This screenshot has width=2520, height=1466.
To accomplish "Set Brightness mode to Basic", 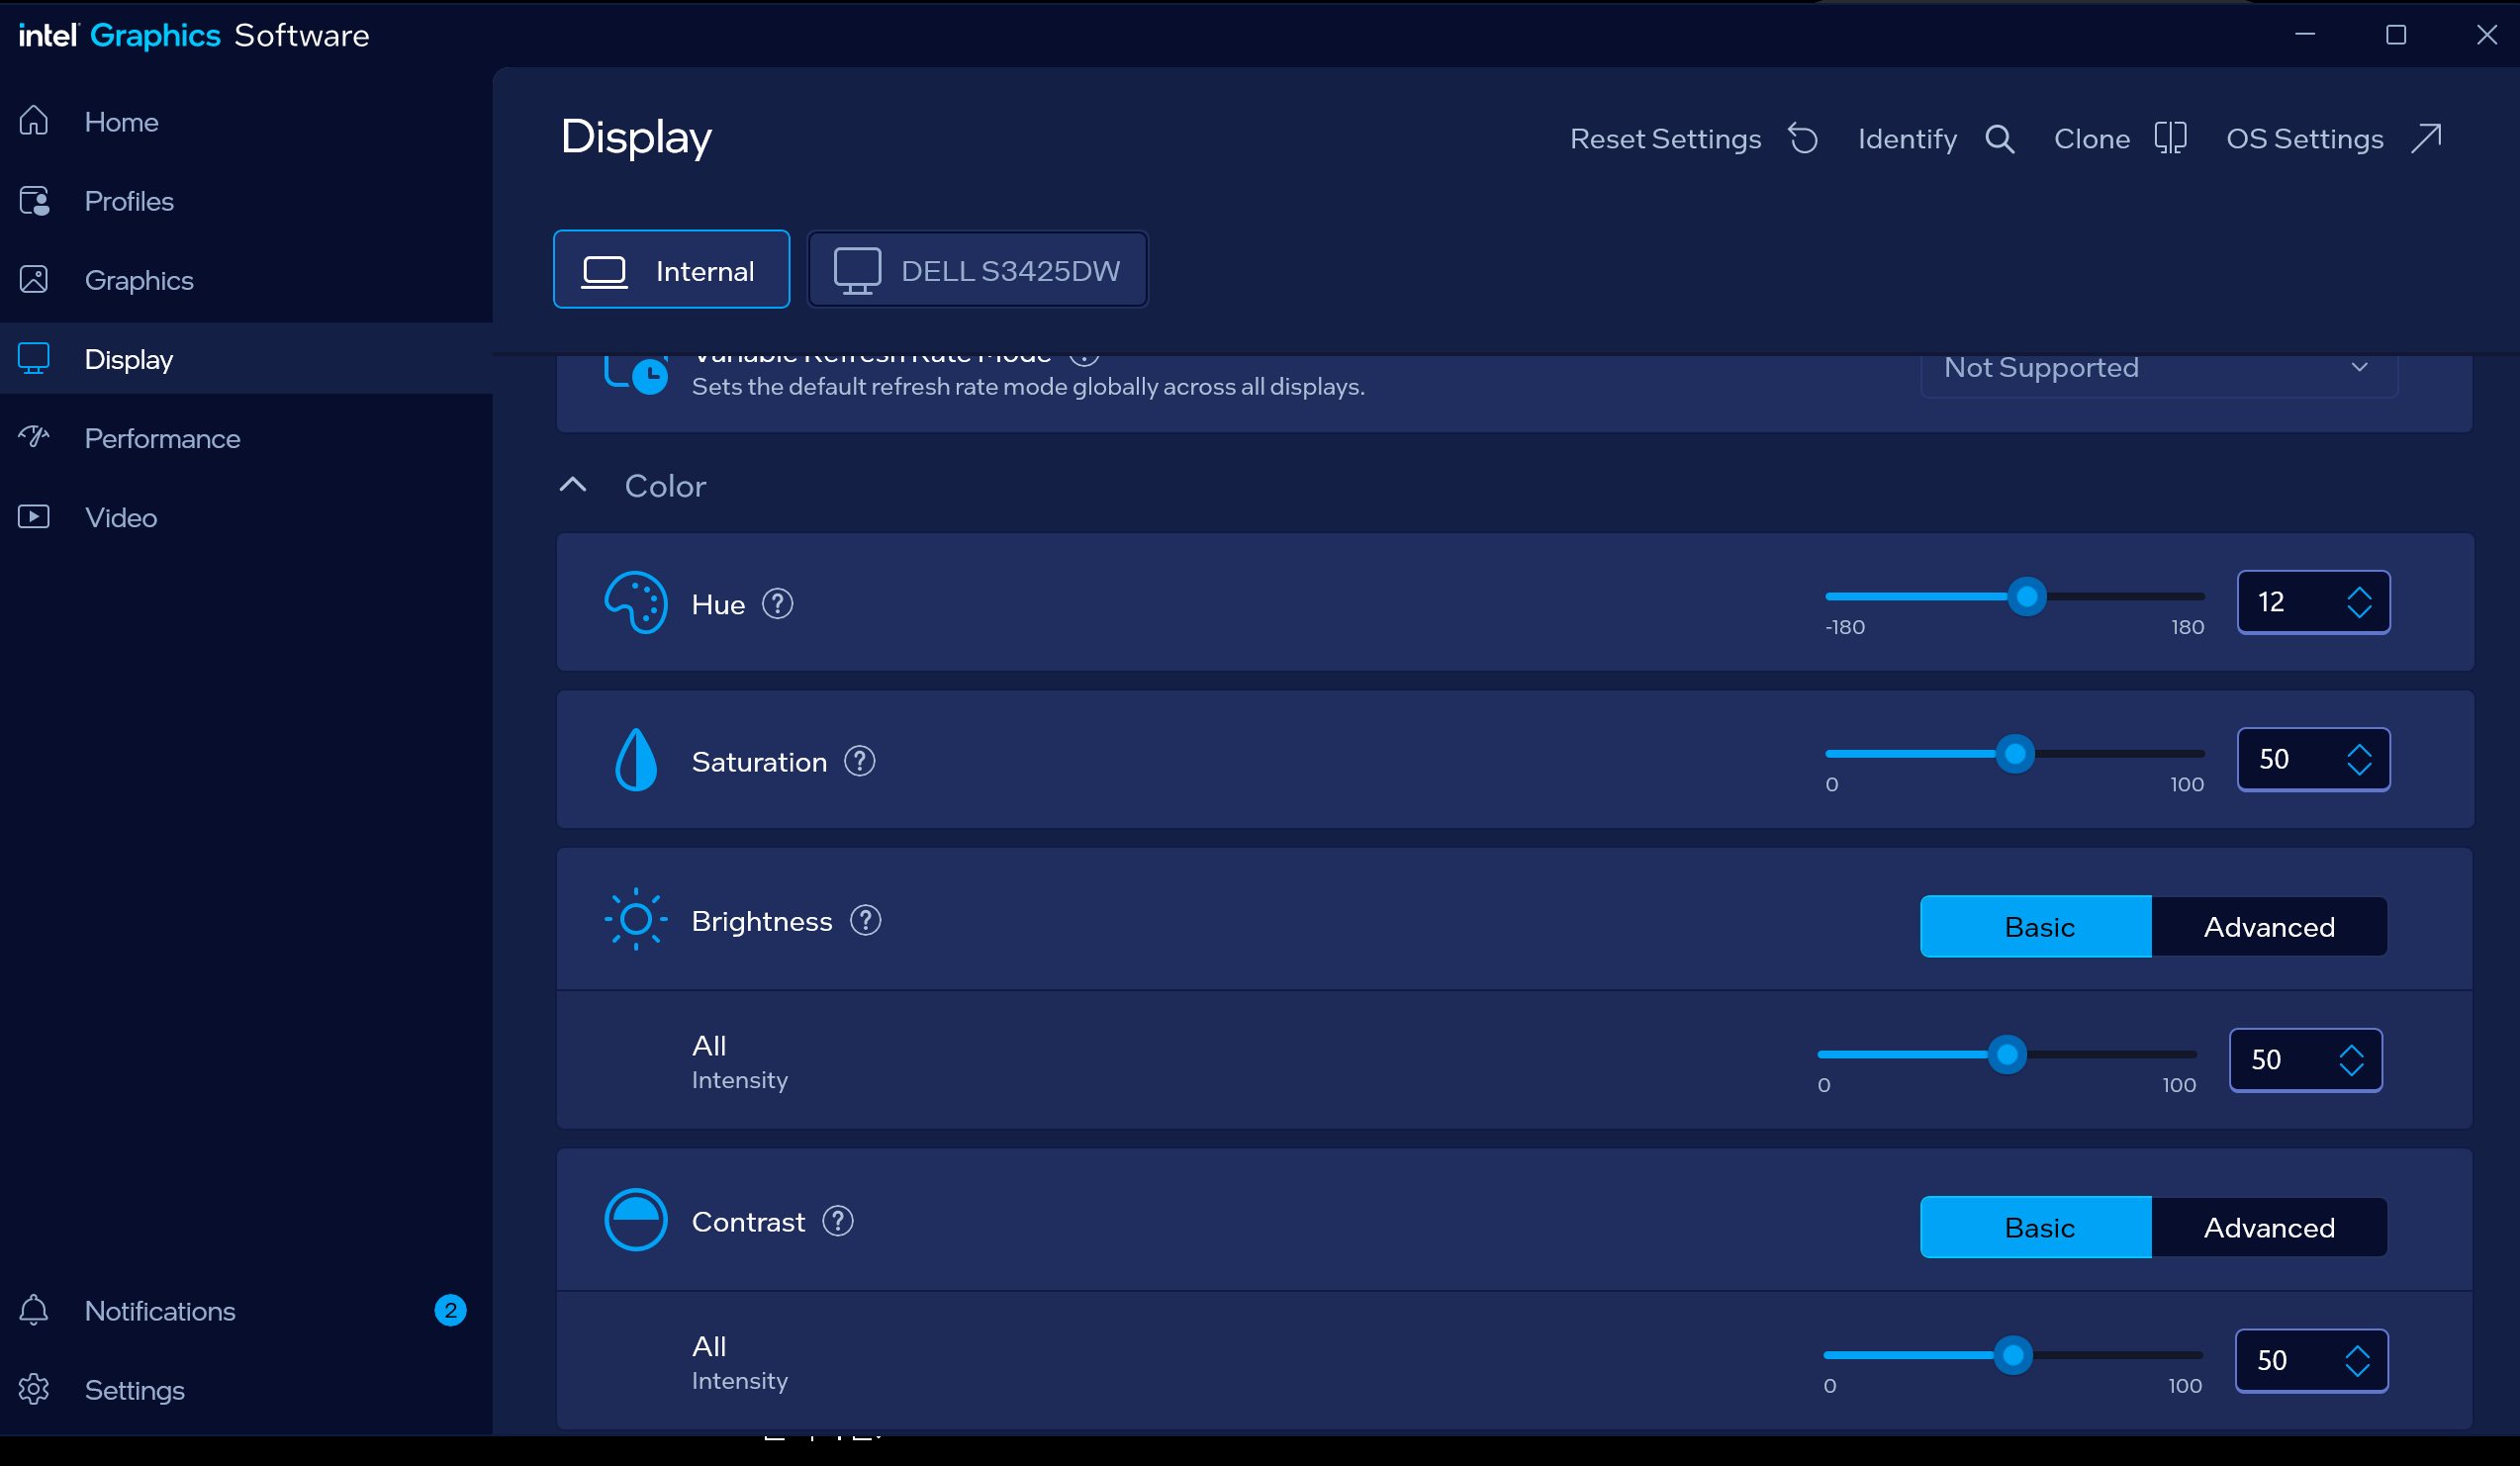I will [2036, 927].
